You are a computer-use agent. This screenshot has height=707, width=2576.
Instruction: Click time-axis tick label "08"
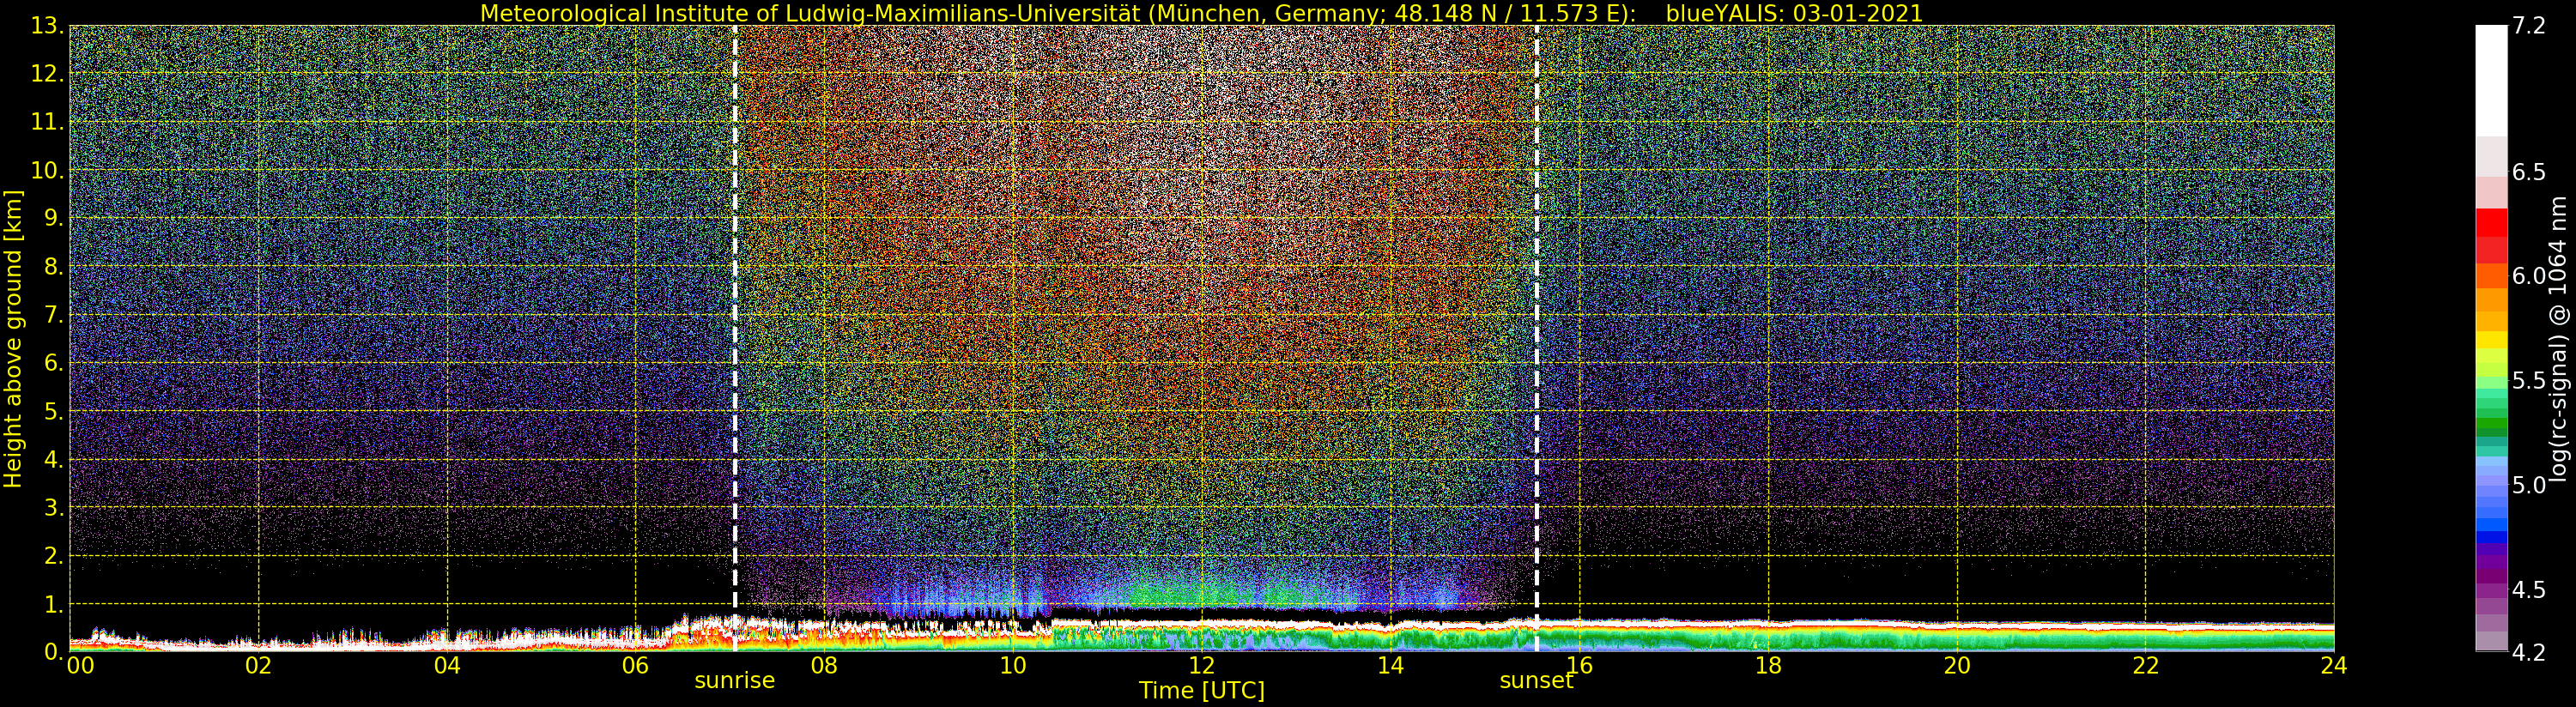pos(824,666)
